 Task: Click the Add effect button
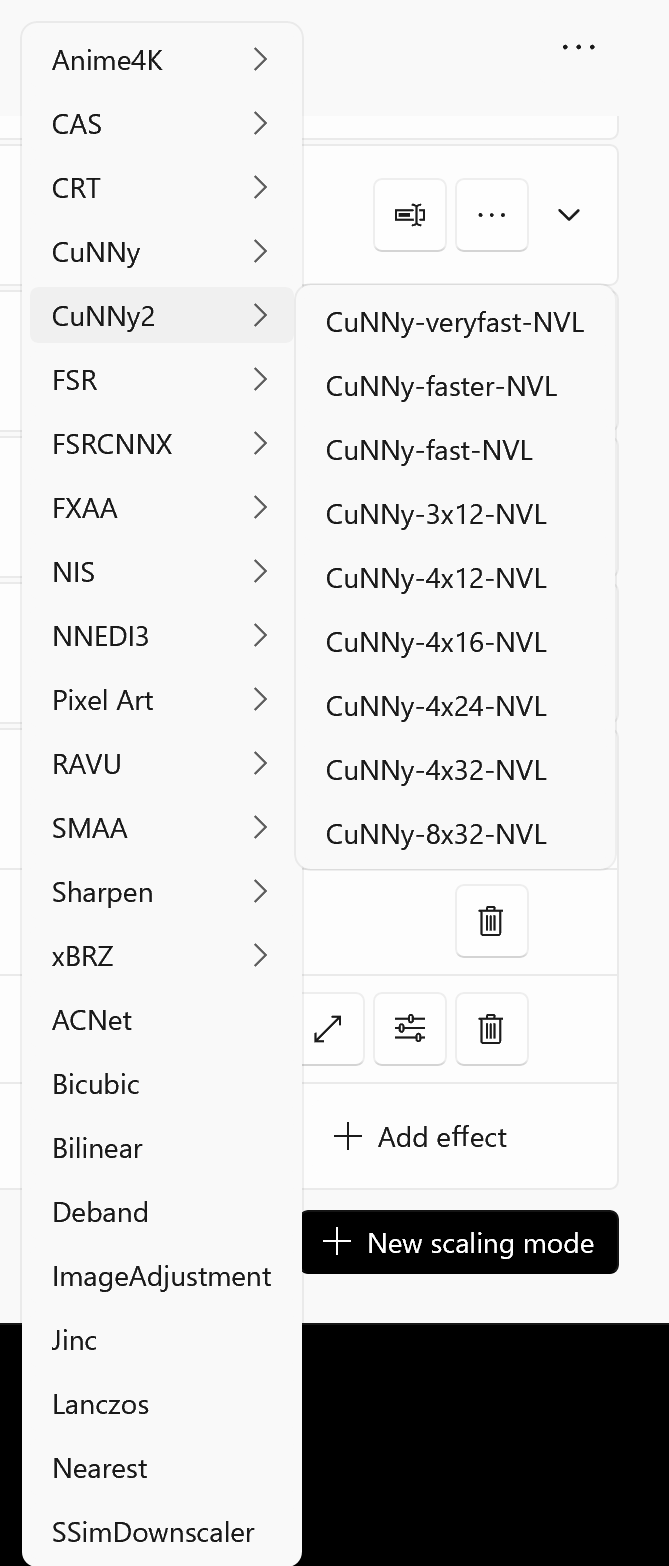coord(420,1137)
